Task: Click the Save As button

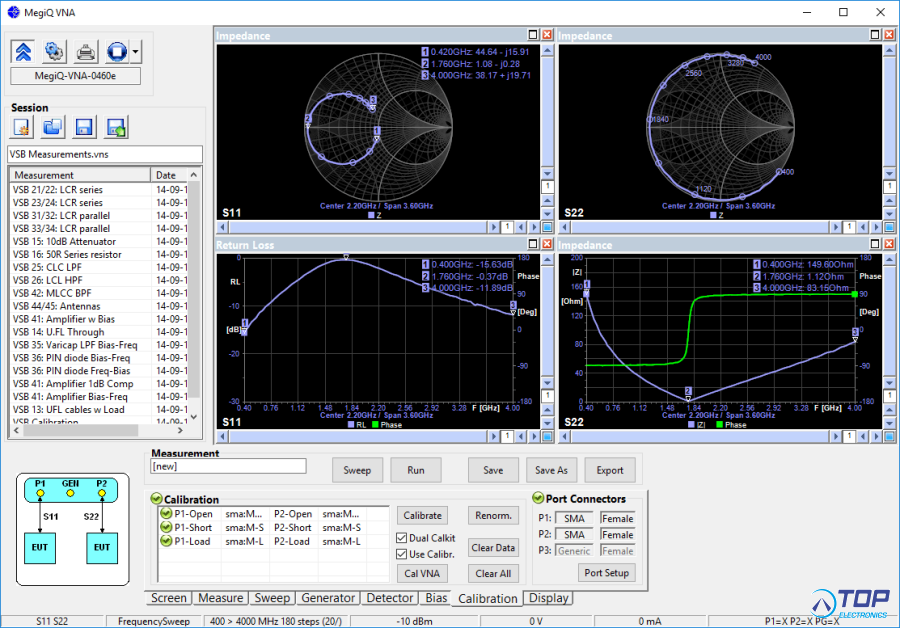Action: pos(552,470)
